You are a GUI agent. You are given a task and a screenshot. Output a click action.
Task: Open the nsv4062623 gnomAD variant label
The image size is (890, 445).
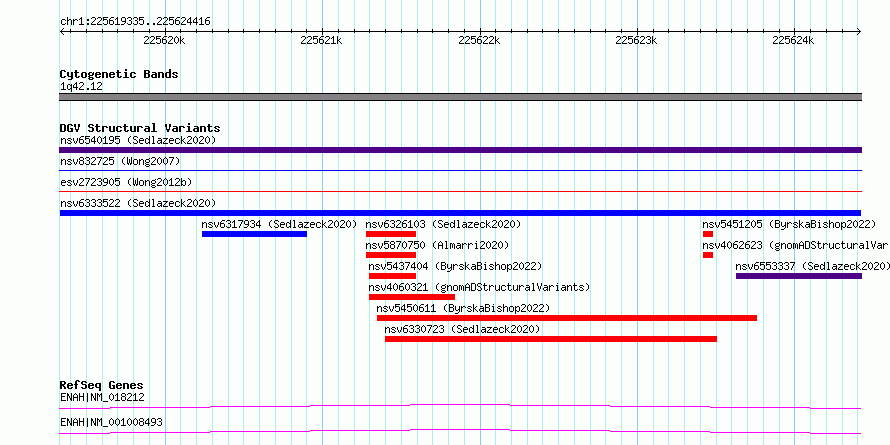click(796, 245)
